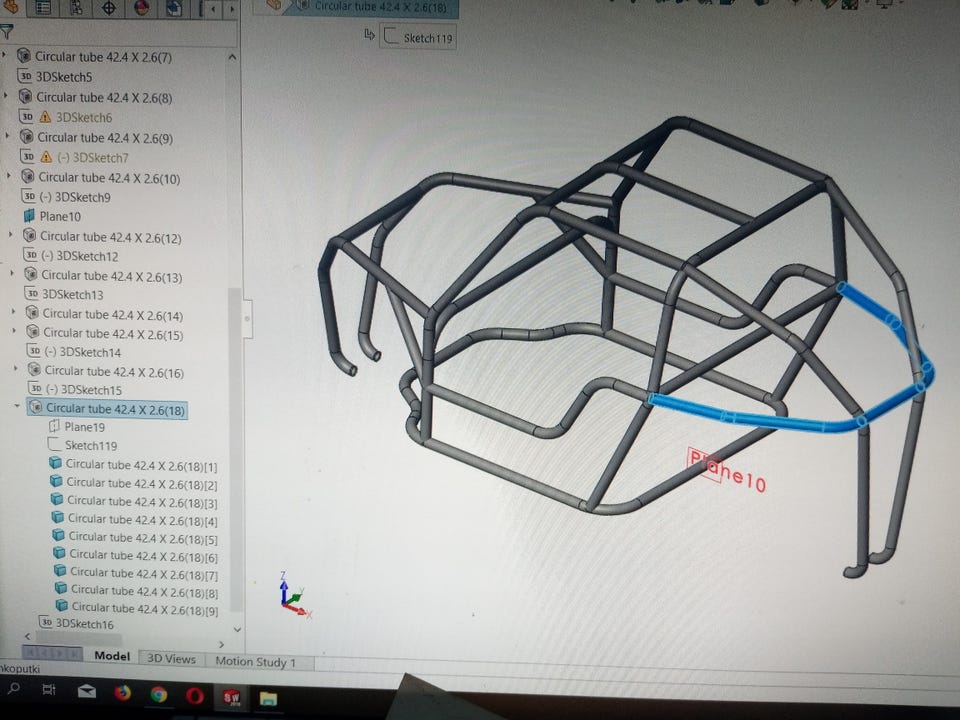This screenshot has height=720, width=960.
Task: Select (-) 3DSketch15 tree entry
Action: pos(84,390)
